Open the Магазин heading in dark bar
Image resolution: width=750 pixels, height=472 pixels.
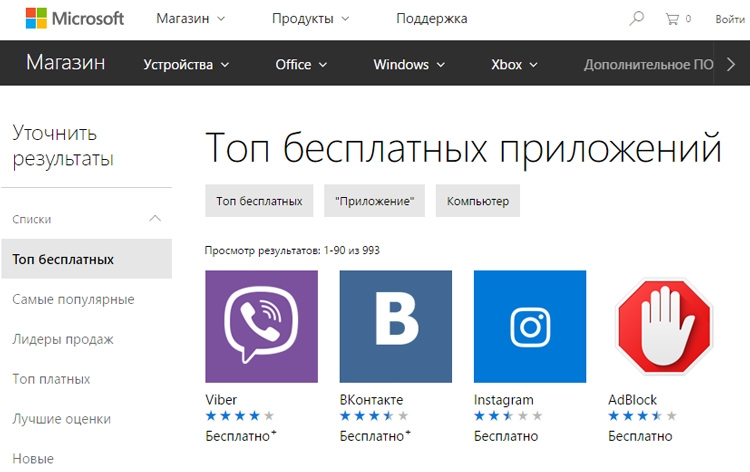tap(66, 63)
